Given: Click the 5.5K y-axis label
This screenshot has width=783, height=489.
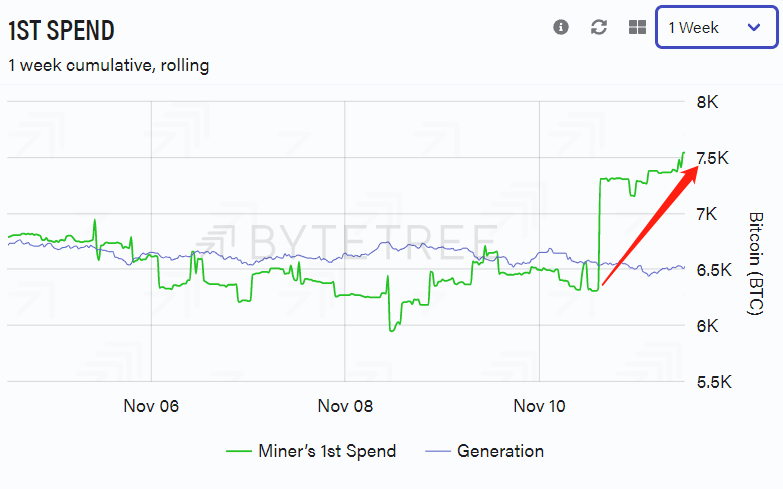Looking at the screenshot, I should [714, 382].
